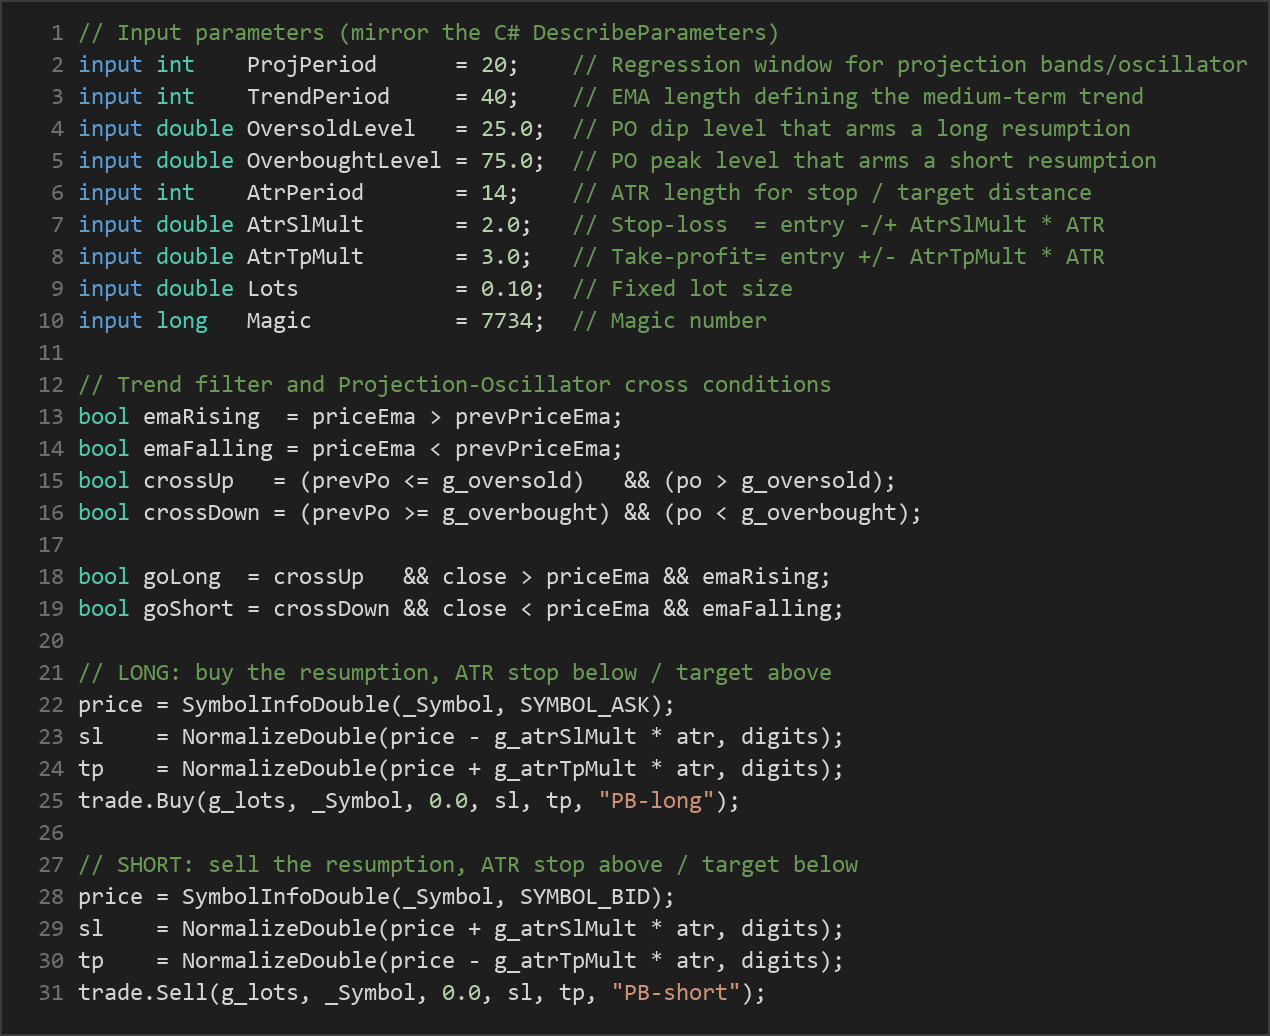Click g_overbought in the prevPo comparison on line 16
This screenshot has height=1036, width=1270.
click(x=520, y=513)
